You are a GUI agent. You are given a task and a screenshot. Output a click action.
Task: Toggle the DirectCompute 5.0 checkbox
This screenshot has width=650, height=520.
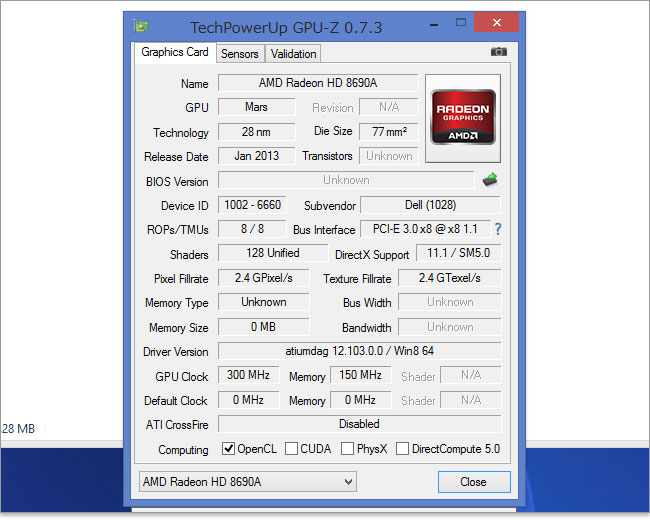tap(403, 449)
